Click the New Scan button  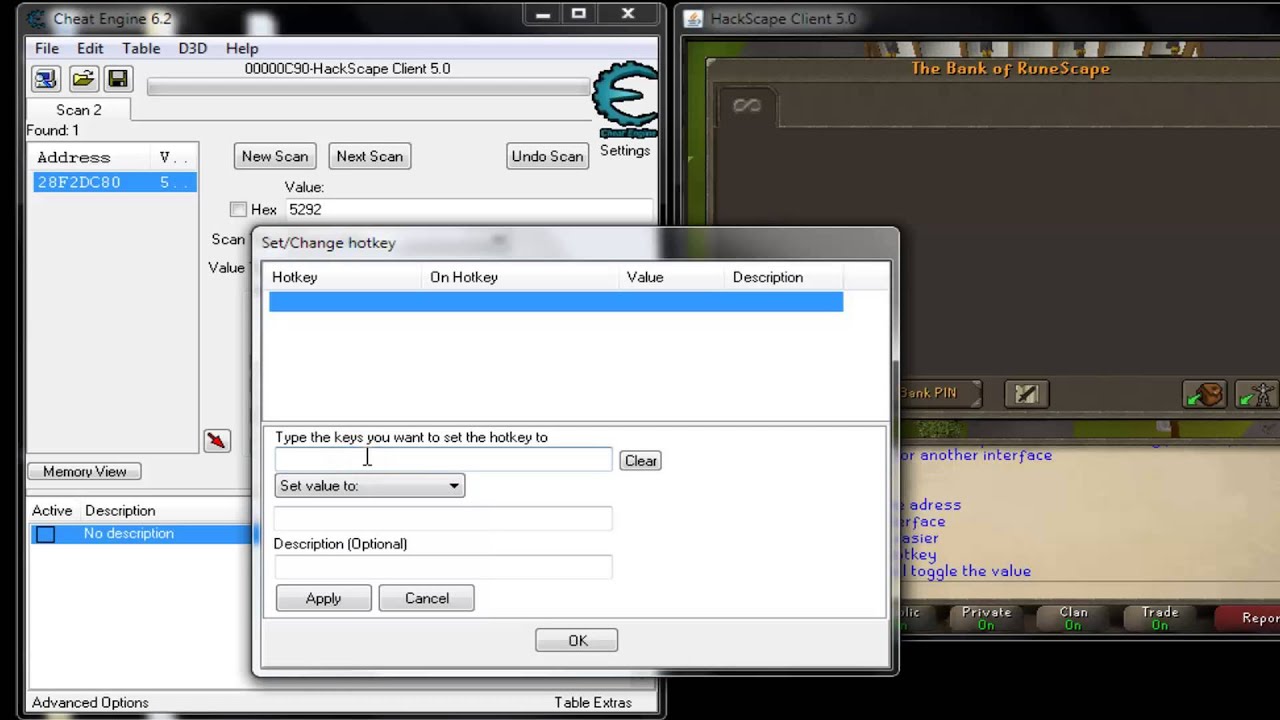pyautogui.click(x=275, y=156)
